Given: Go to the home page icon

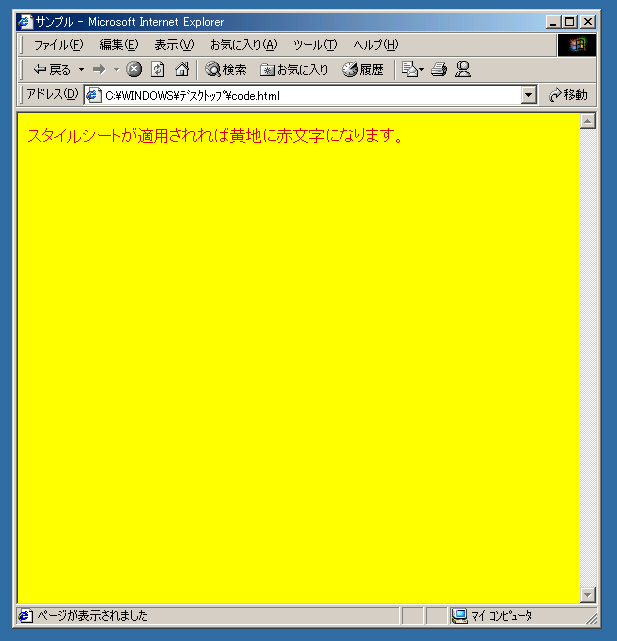Looking at the screenshot, I should click(182, 69).
